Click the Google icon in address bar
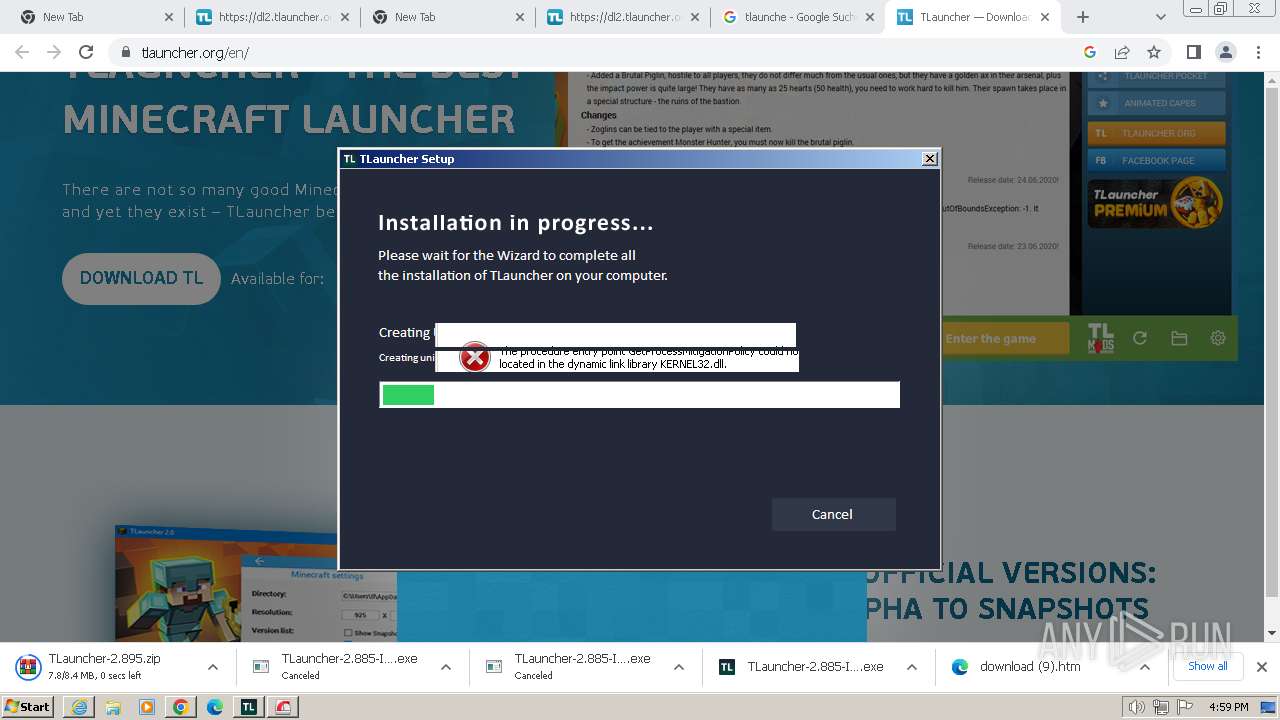Screen dimensions: 1280x720 (1090, 52)
